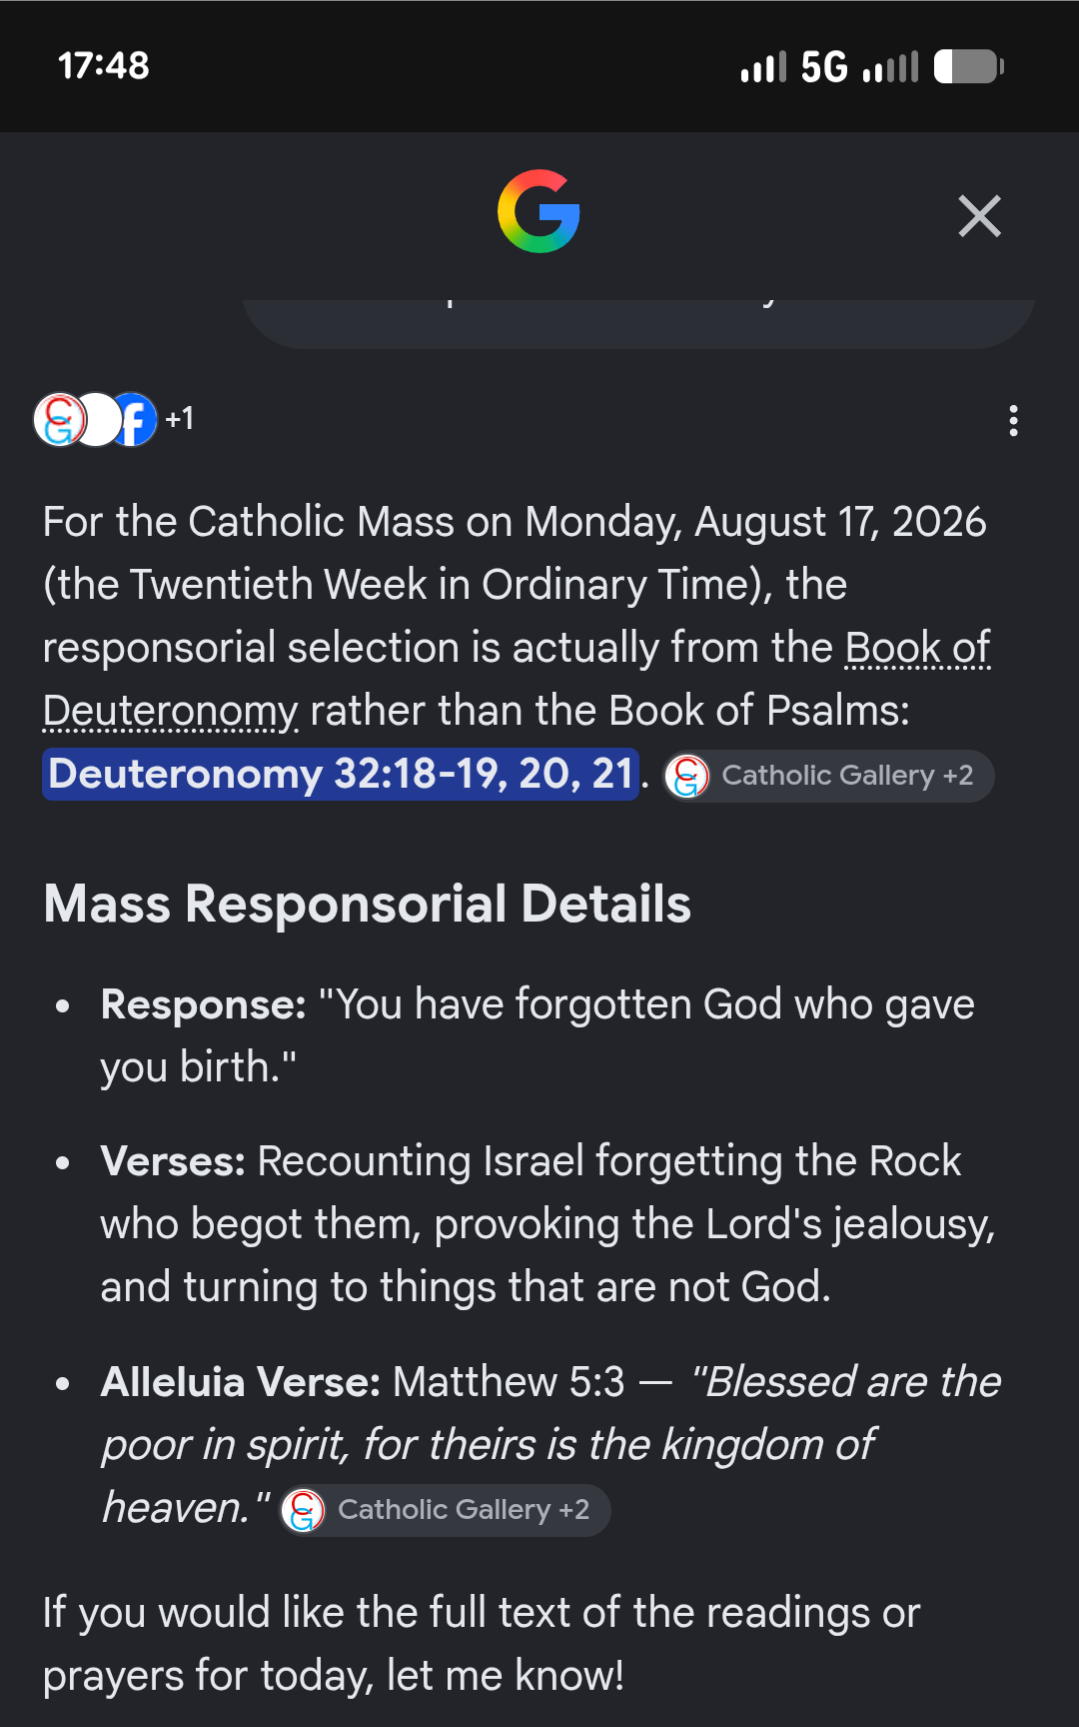Open Catholic Gallery +2 chip after Alleluia verse
The height and width of the screenshot is (1727, 1079).
446,1509
